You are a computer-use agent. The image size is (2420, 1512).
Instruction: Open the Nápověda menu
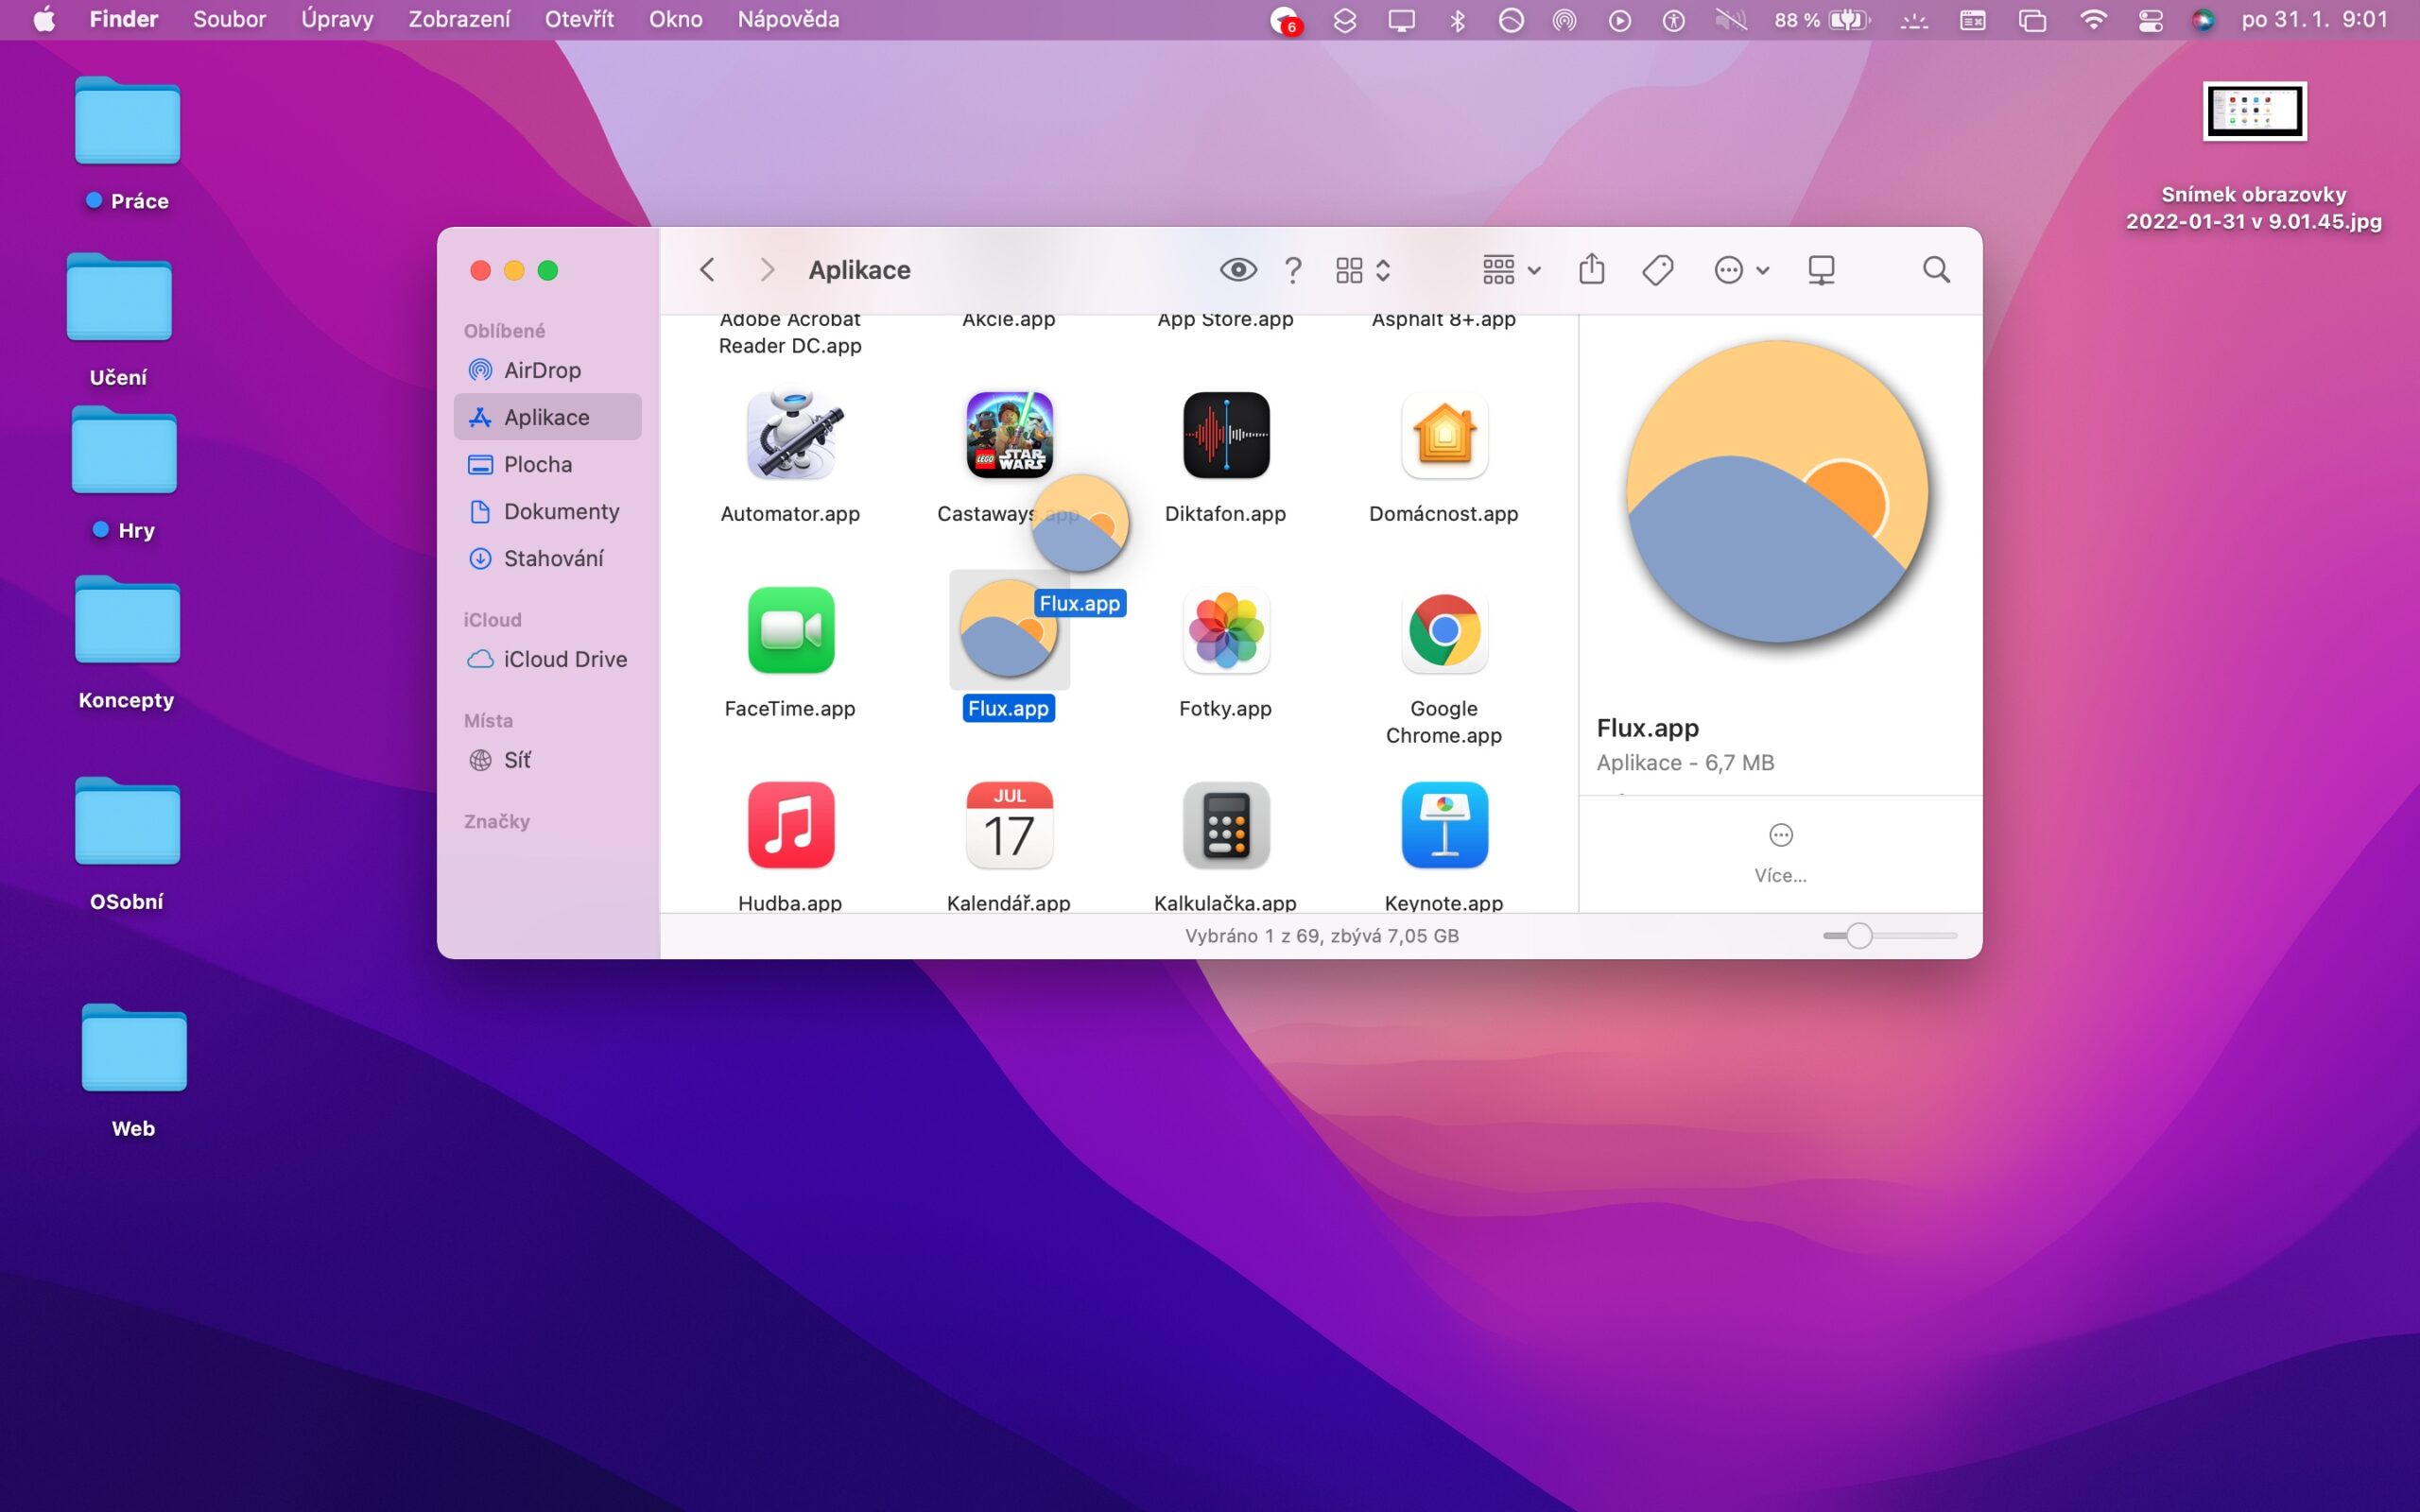788,19
